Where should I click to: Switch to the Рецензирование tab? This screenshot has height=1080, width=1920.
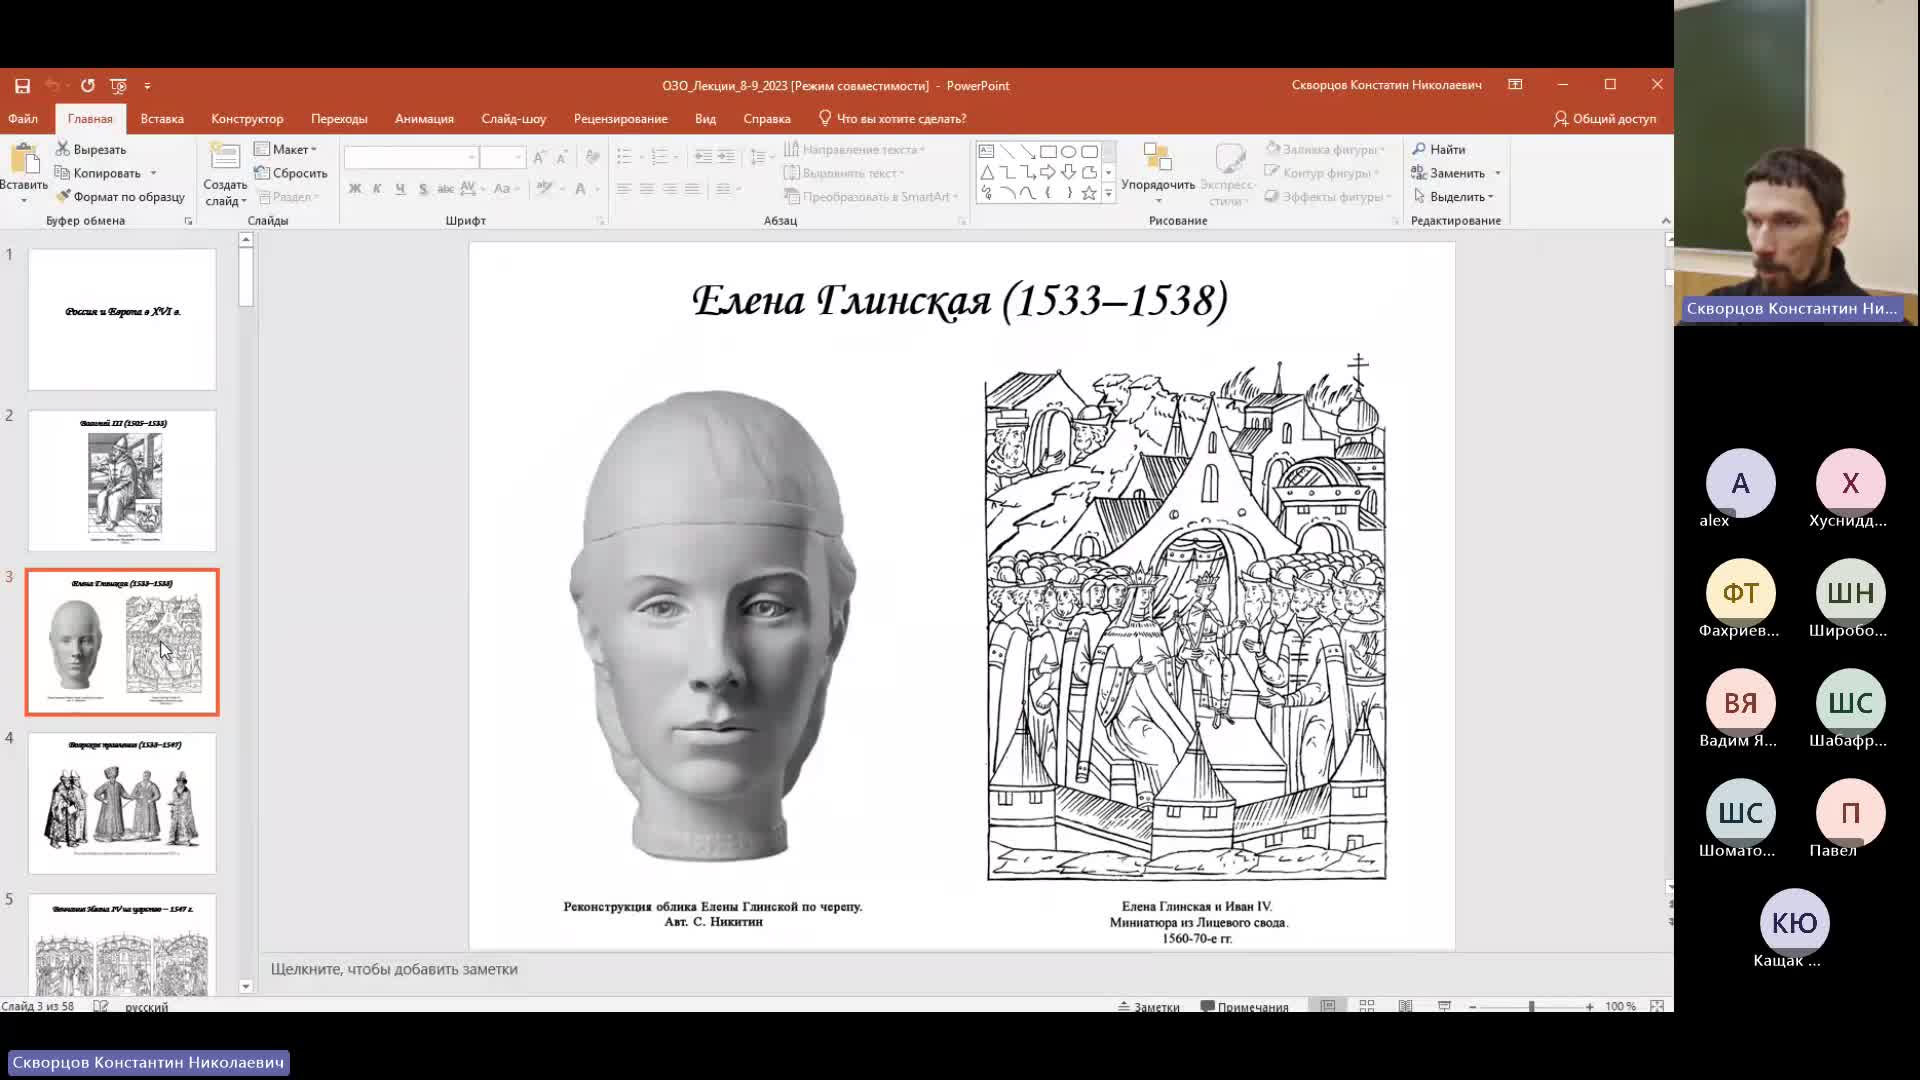[x=621, y=119]
